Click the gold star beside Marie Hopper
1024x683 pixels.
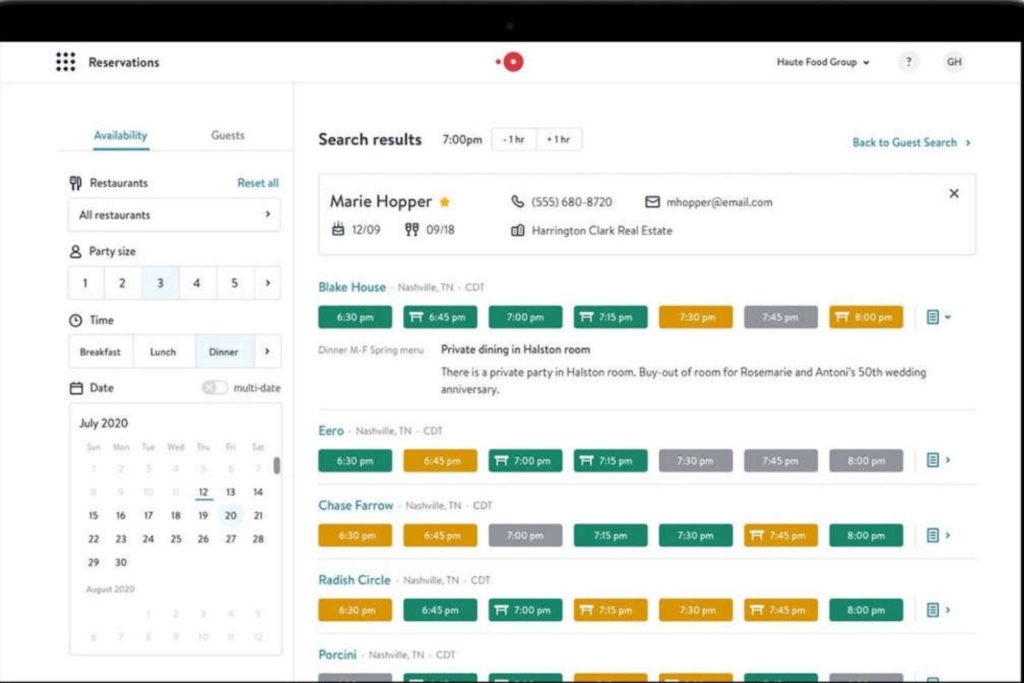click(445, 202)
